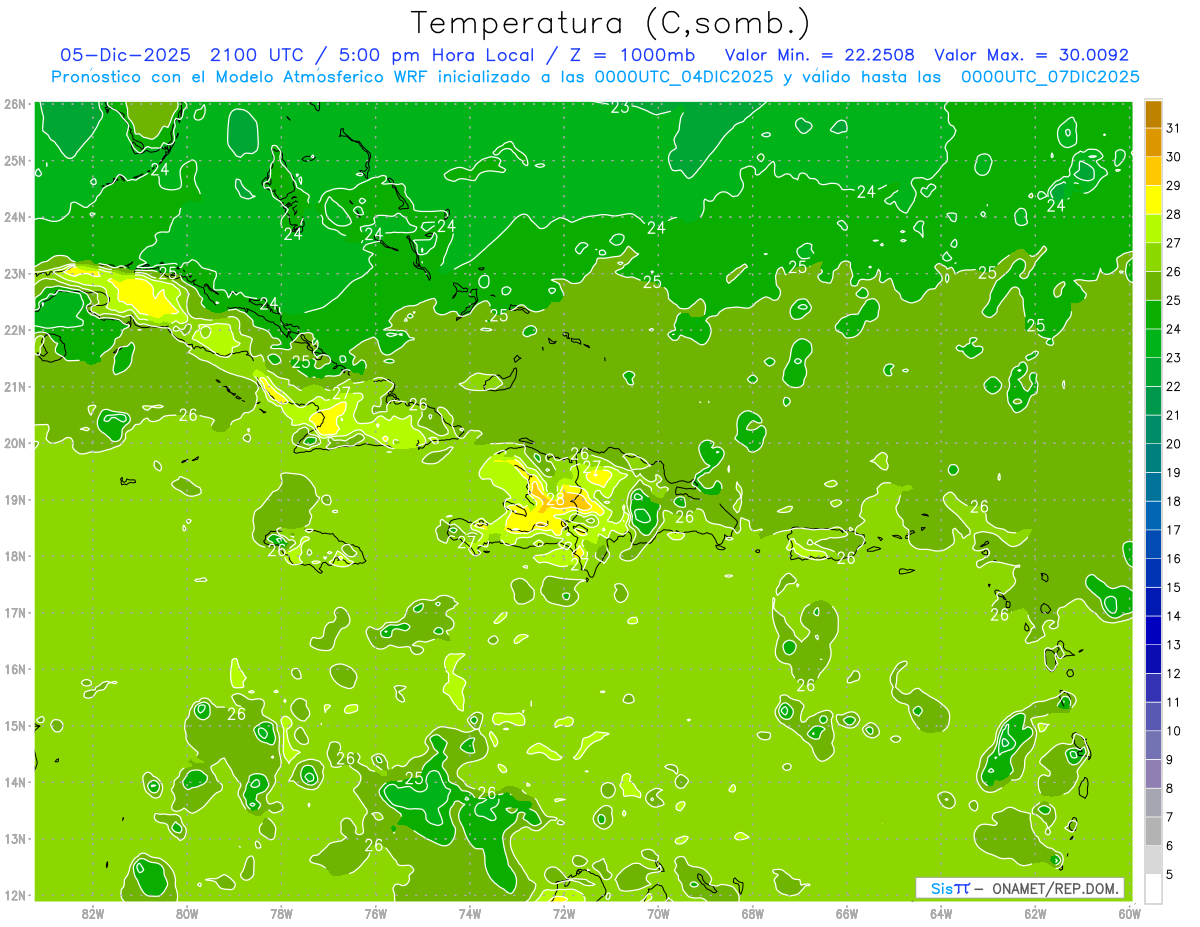Pick colorbar segment between 30 and 31
This screenshot has width=1200, height=927.
point(1153,142)
